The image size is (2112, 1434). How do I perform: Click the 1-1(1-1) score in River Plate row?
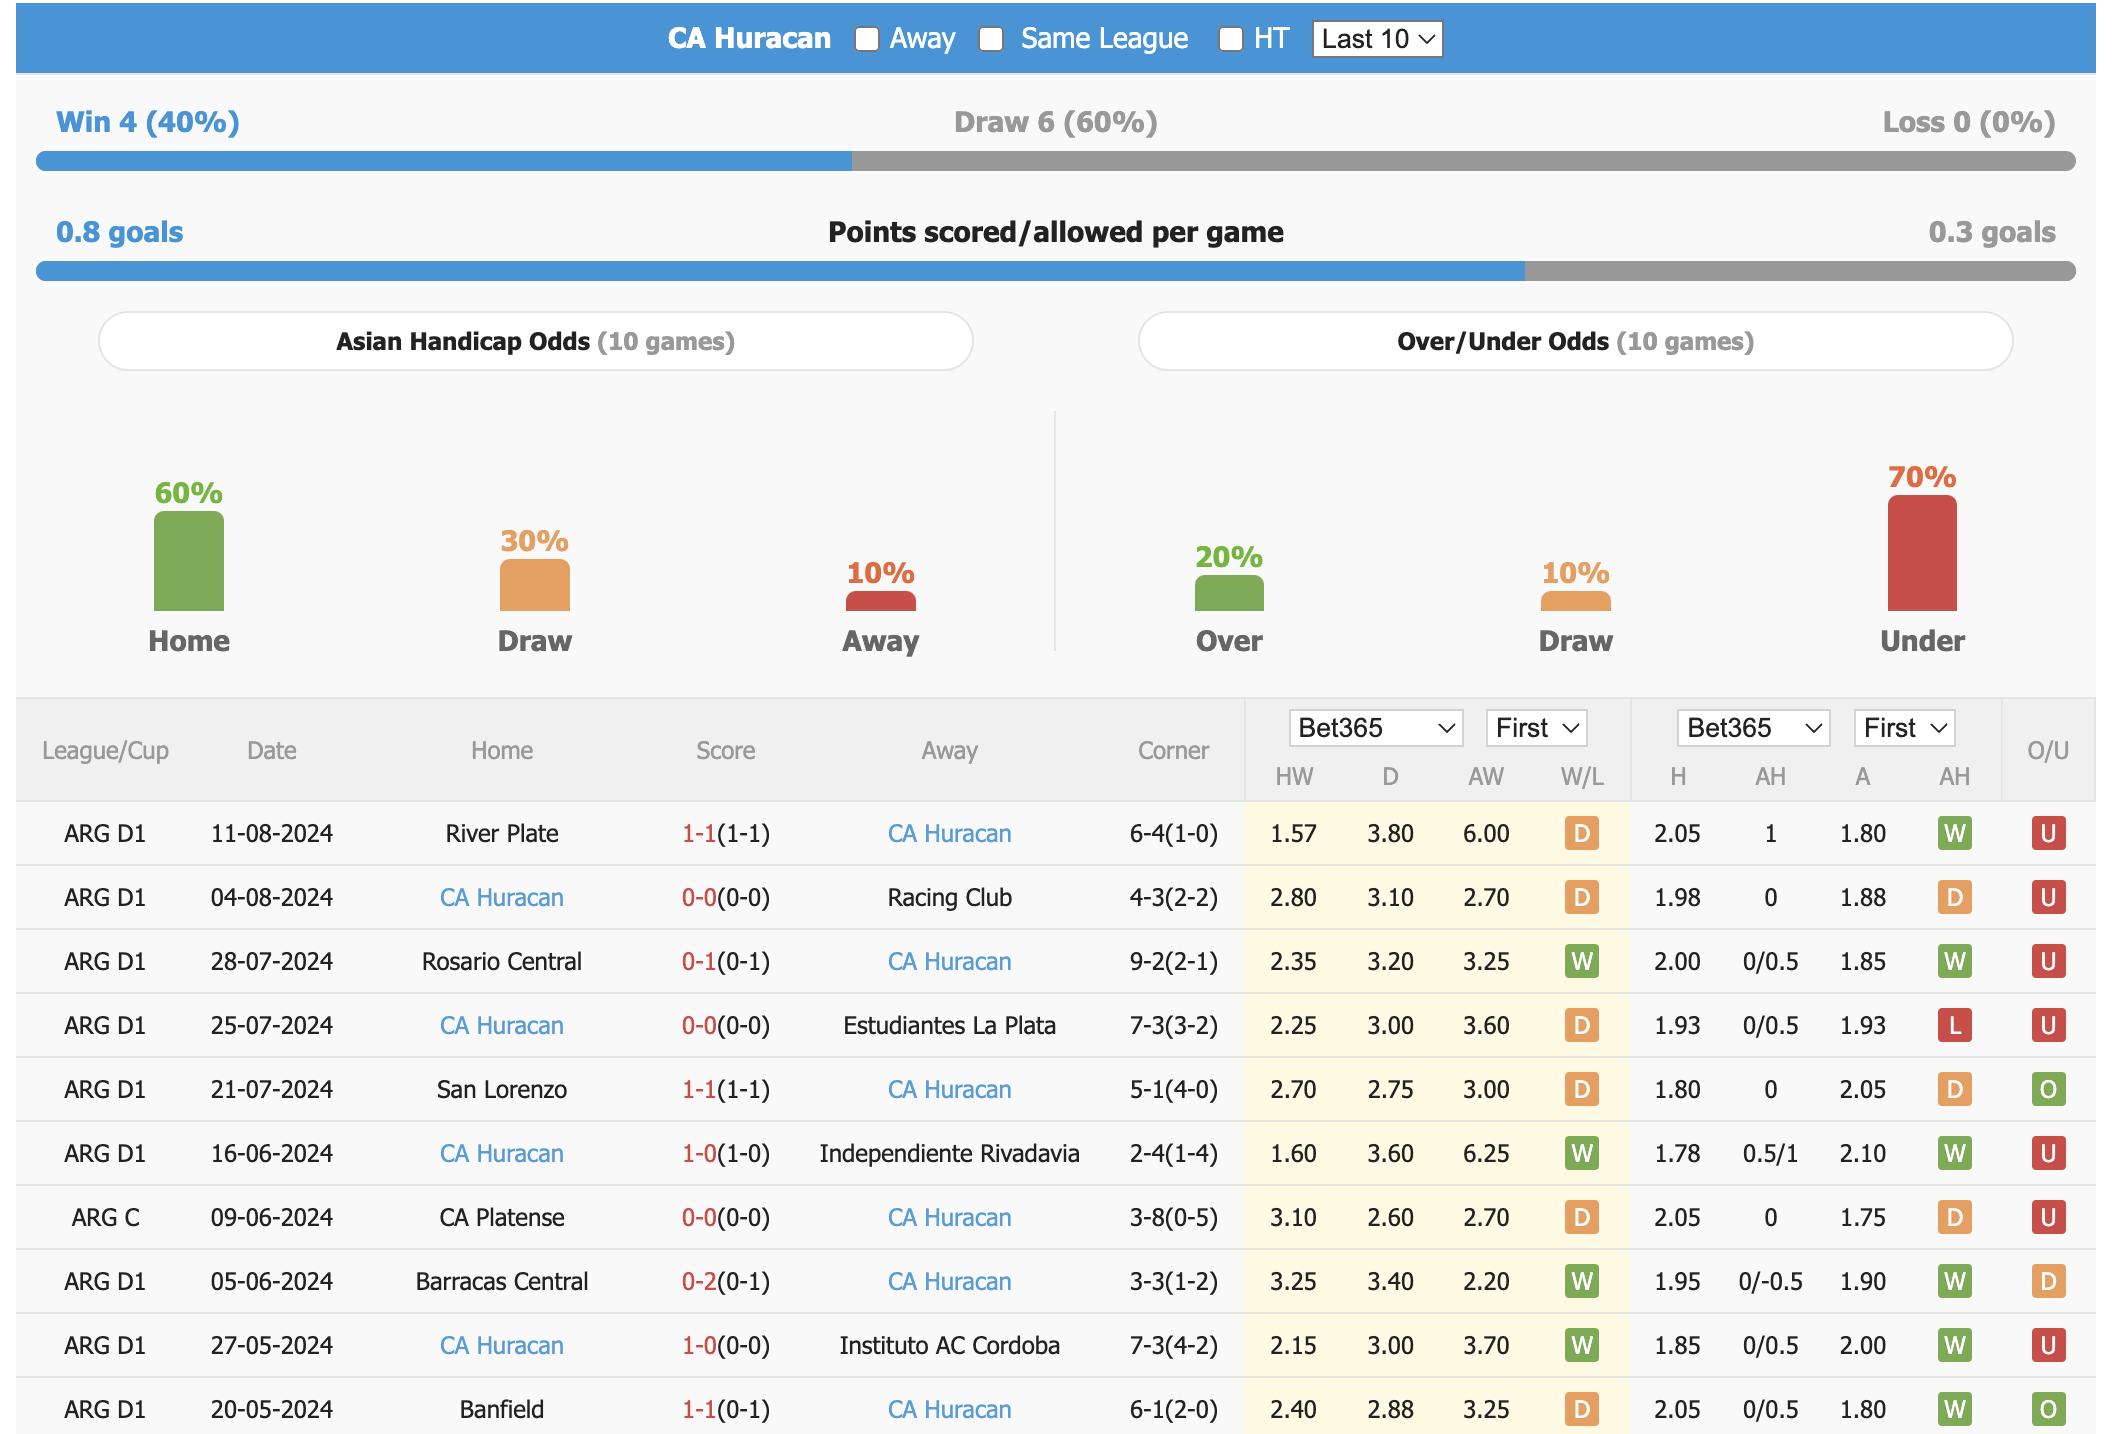coord(726,833)
